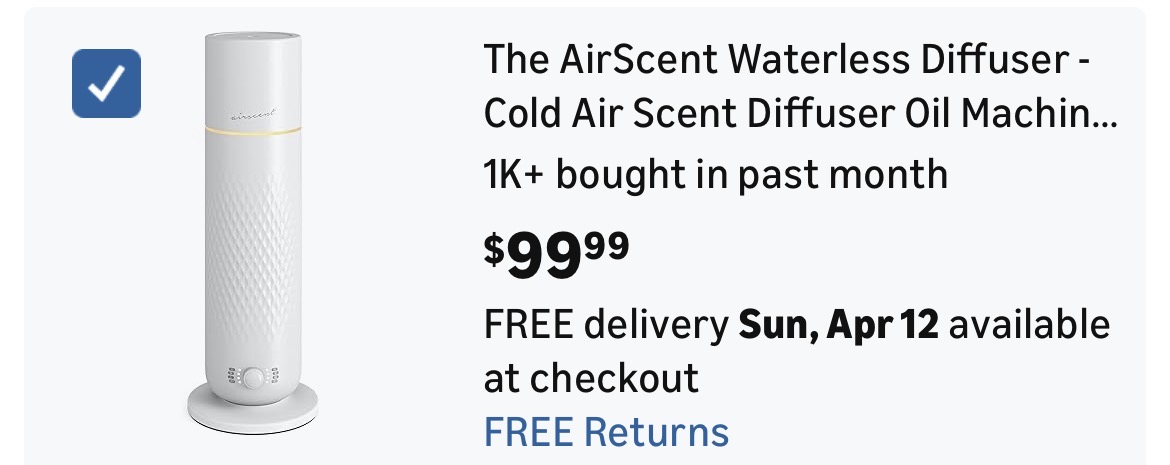The height and width of the screenshot is (465, 1170).
Task: Click the glowing yellow ring on the diffuser
Action: [x=253, y=132]
